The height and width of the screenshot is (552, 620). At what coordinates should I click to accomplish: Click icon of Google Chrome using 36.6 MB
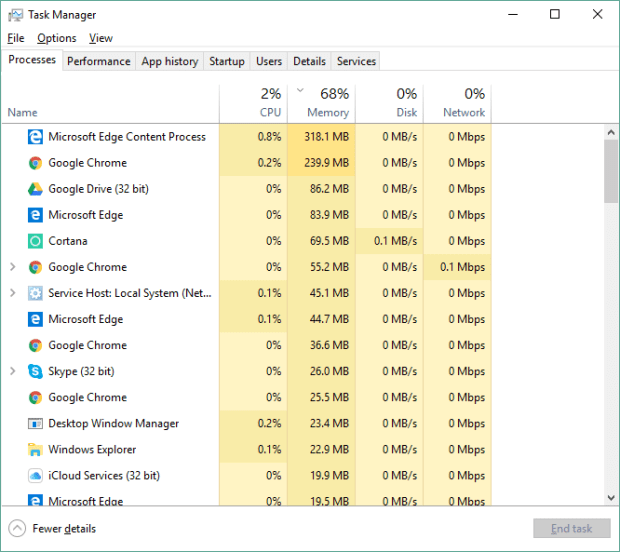[x=35, y=346]
